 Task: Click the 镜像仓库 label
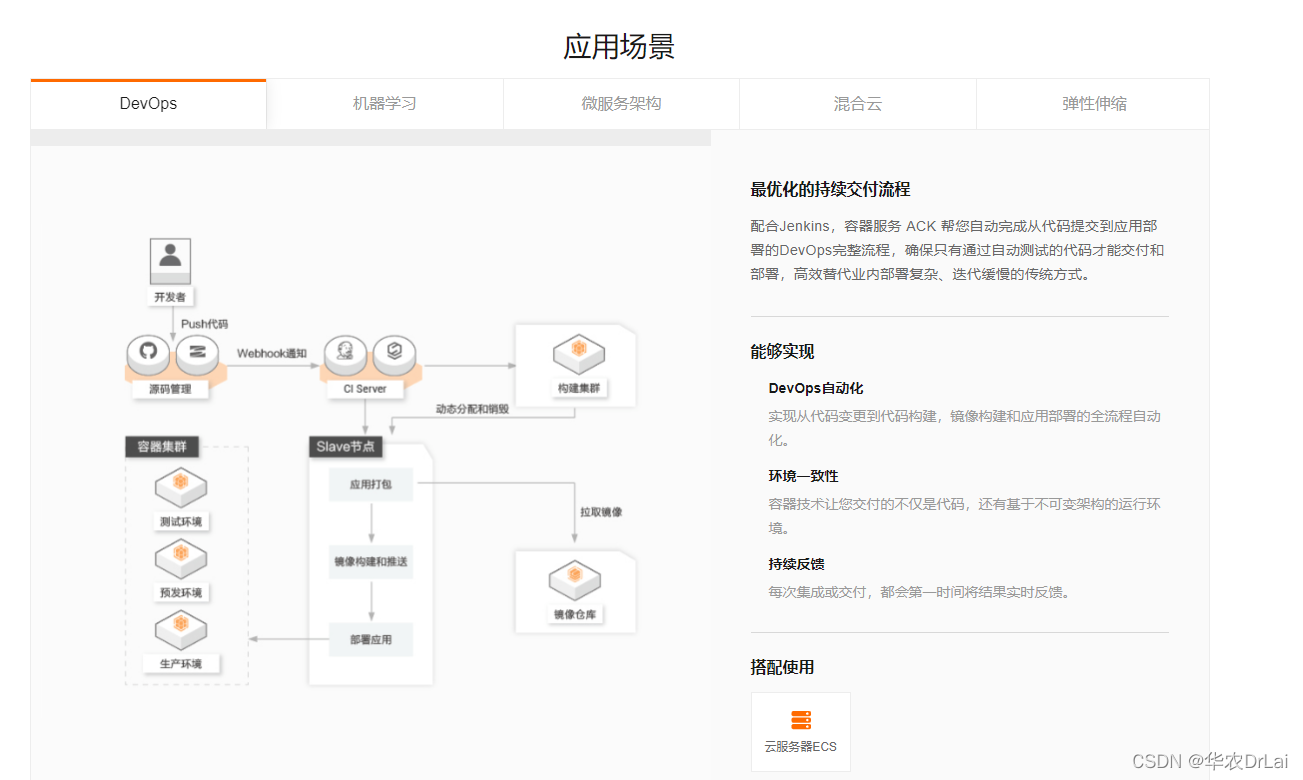pos(575,614)
